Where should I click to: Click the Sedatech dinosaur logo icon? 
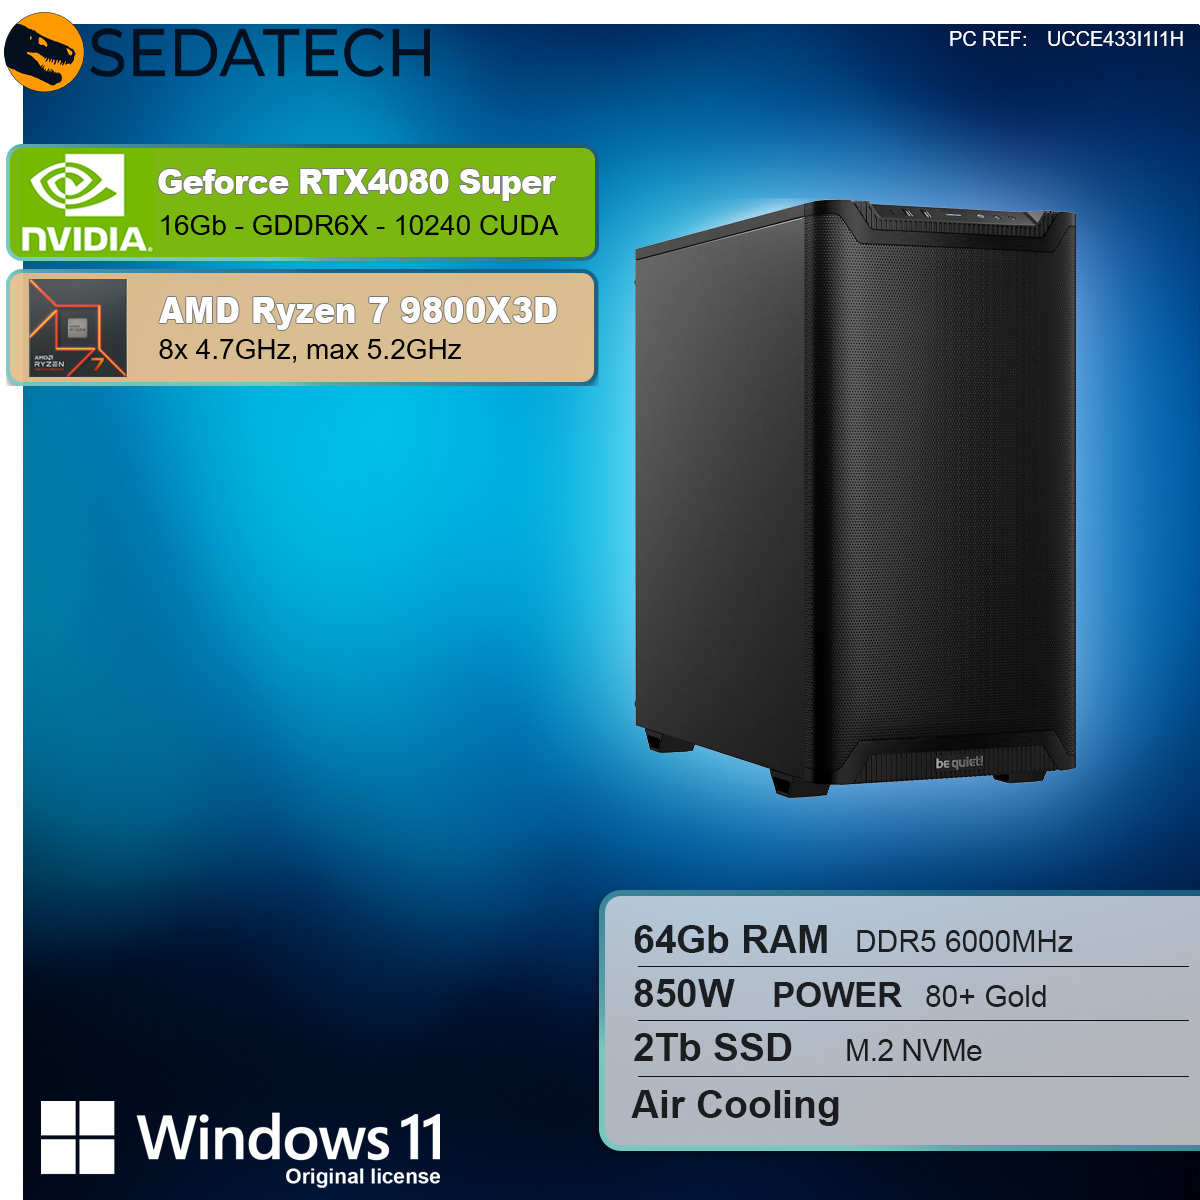coord(43,52)
